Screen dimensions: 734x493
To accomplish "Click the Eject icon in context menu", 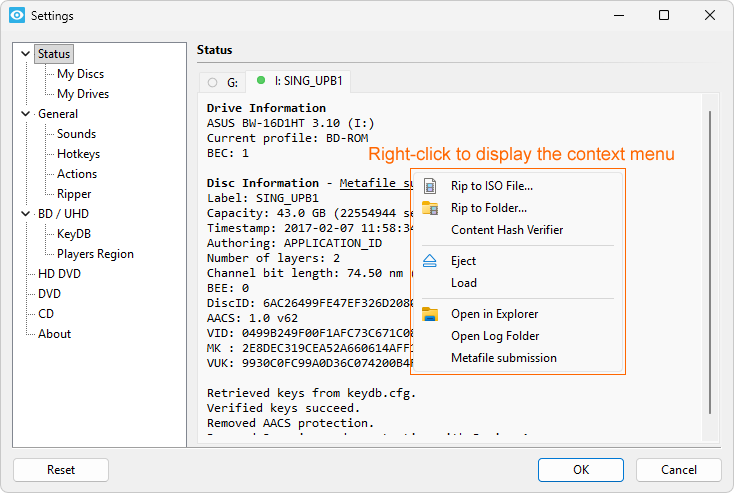I will [x=430, y=261].
